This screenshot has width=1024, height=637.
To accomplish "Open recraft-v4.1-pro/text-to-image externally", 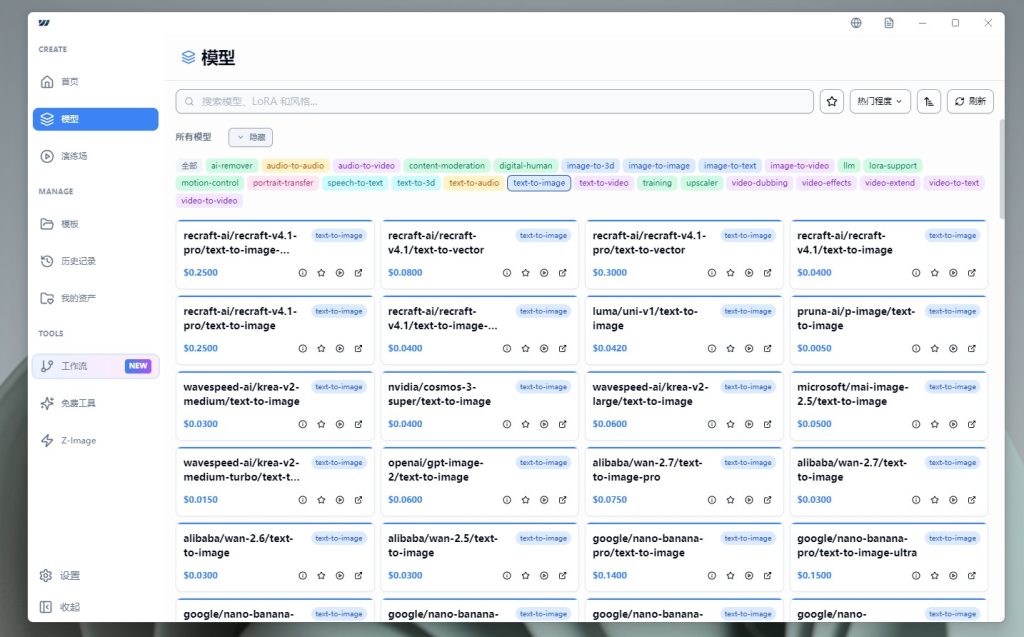I will click(x=358, y=349).
